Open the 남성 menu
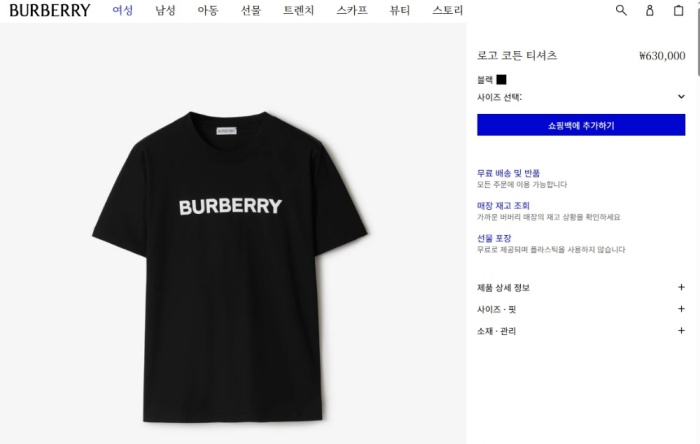 tap(165, 10)
